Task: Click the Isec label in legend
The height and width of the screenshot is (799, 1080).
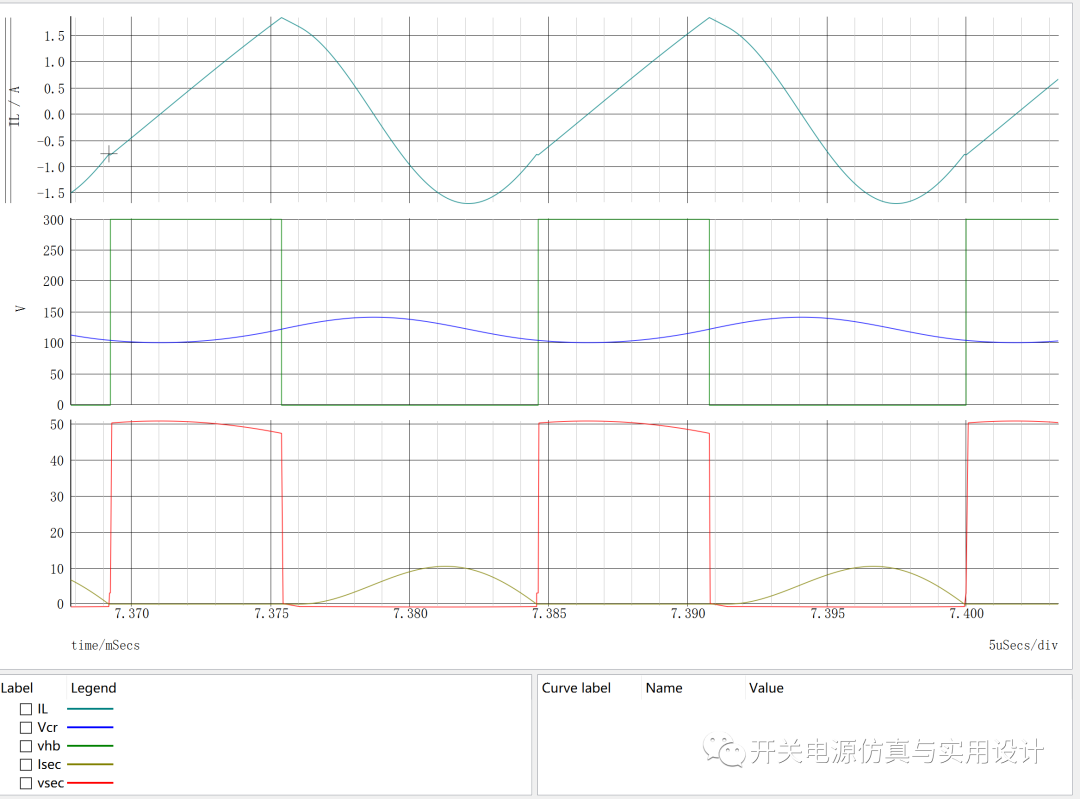Action: [x=50, y=765]
